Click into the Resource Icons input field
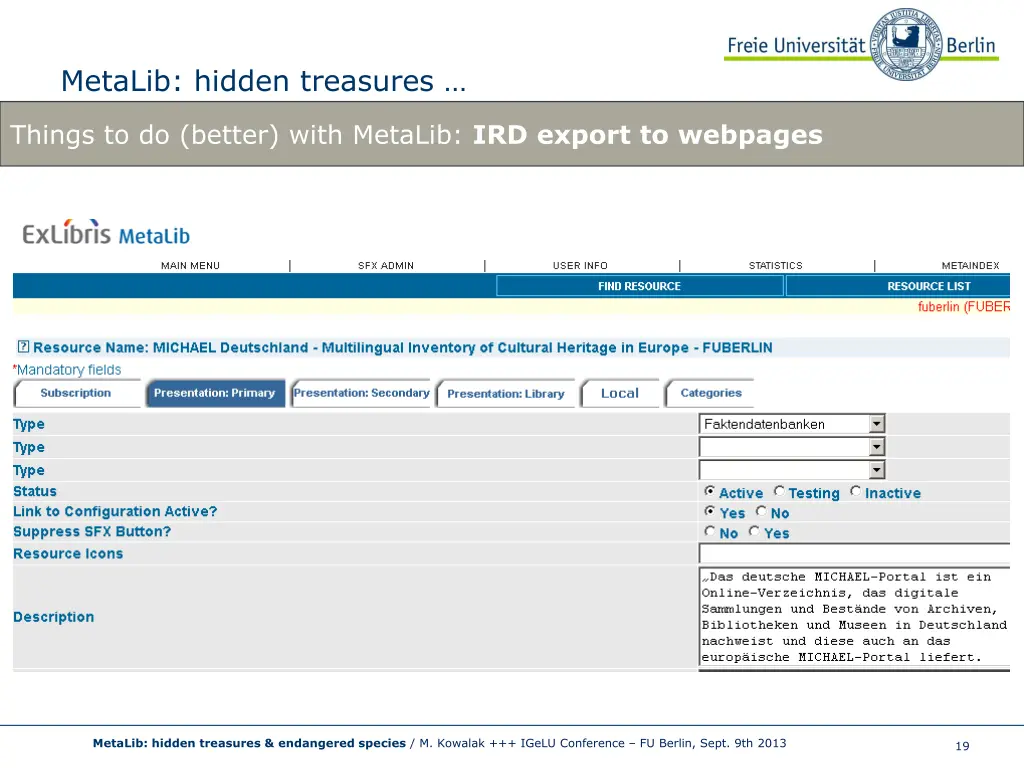1024x768 pixels. (x=854, y=553)
